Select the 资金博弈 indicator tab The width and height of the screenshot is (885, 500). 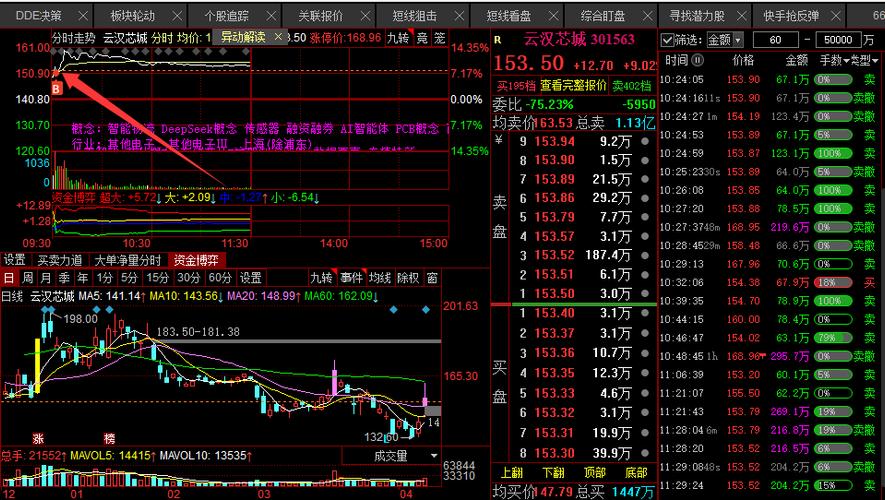coord(196,260)
